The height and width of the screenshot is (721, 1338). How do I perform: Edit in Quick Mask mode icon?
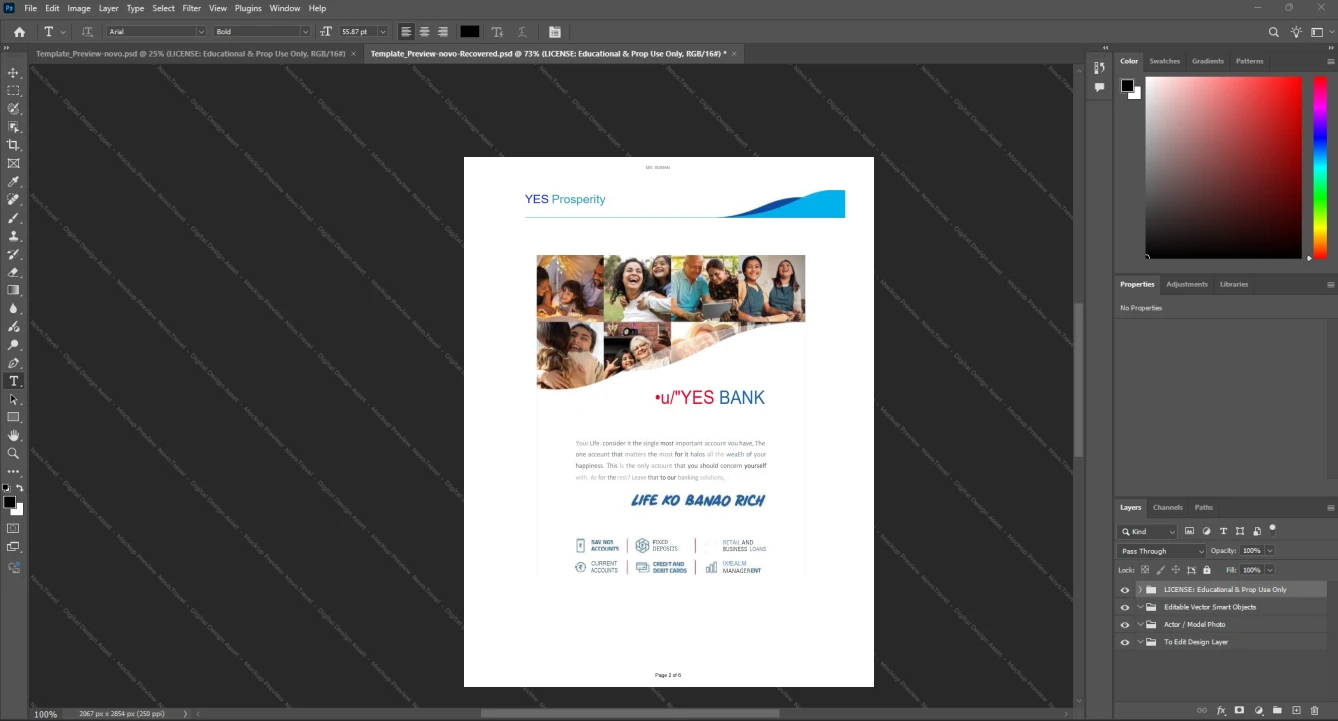[13, 528]
